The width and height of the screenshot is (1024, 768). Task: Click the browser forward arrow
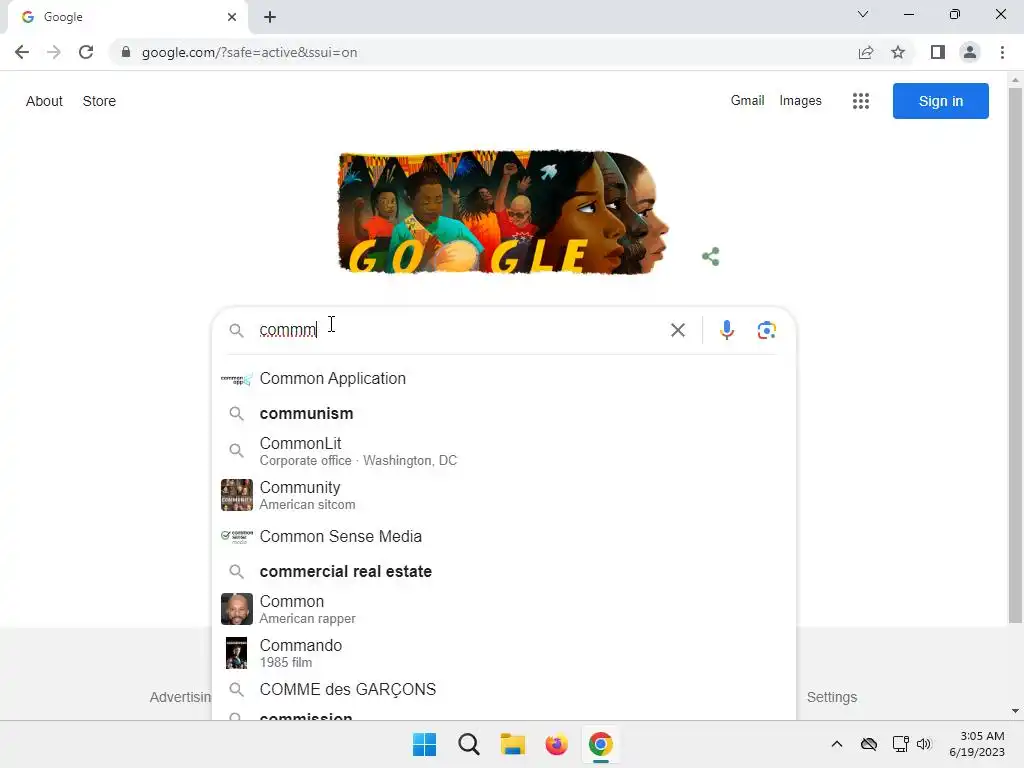pyautogui.click(x=54, y=52)
